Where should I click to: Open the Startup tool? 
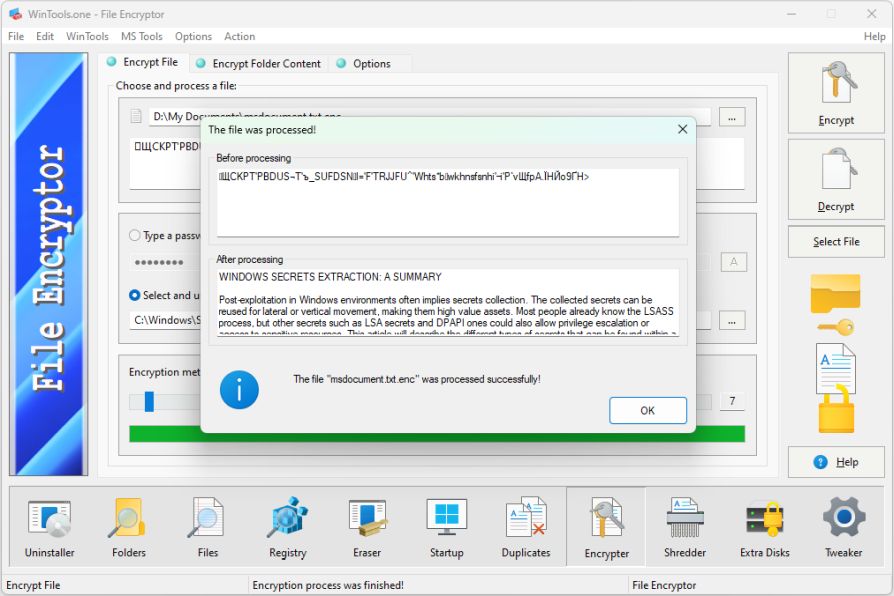tap(446, 527)
